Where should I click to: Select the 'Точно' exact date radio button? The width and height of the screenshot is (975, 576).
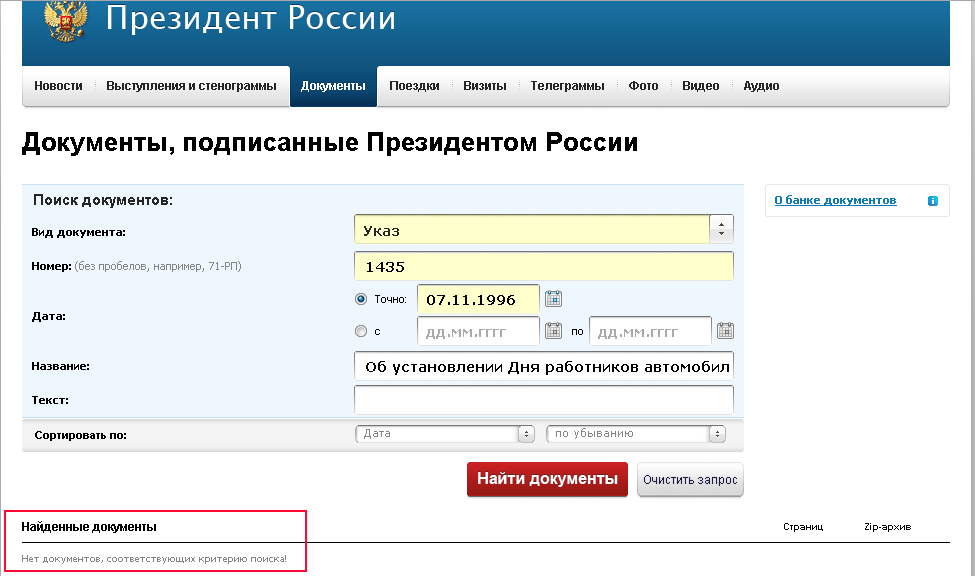coord(361,299)
